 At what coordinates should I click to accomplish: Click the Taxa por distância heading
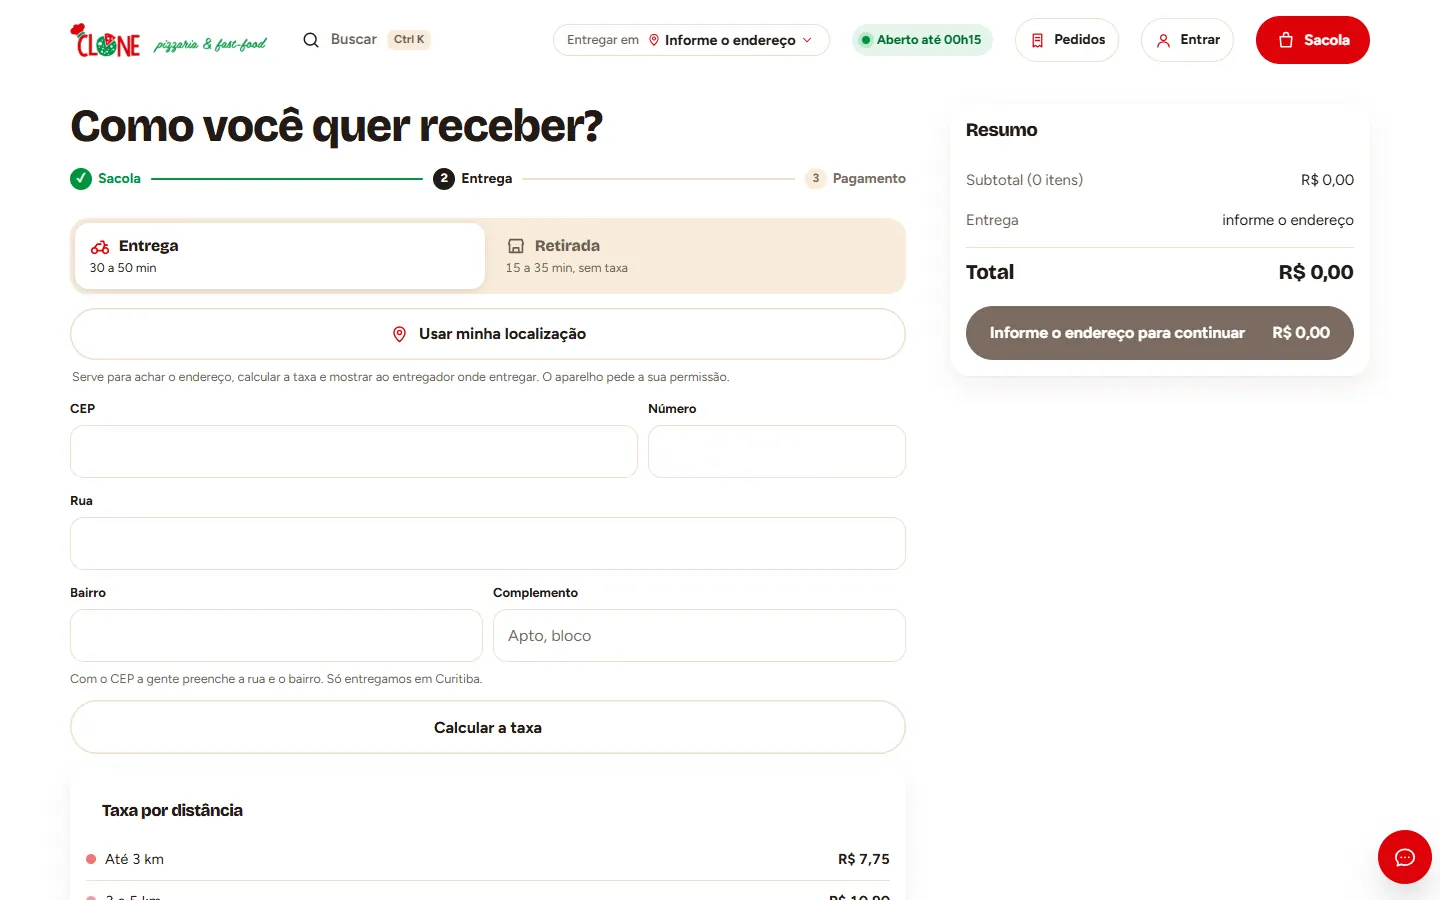tap(172, 810)
